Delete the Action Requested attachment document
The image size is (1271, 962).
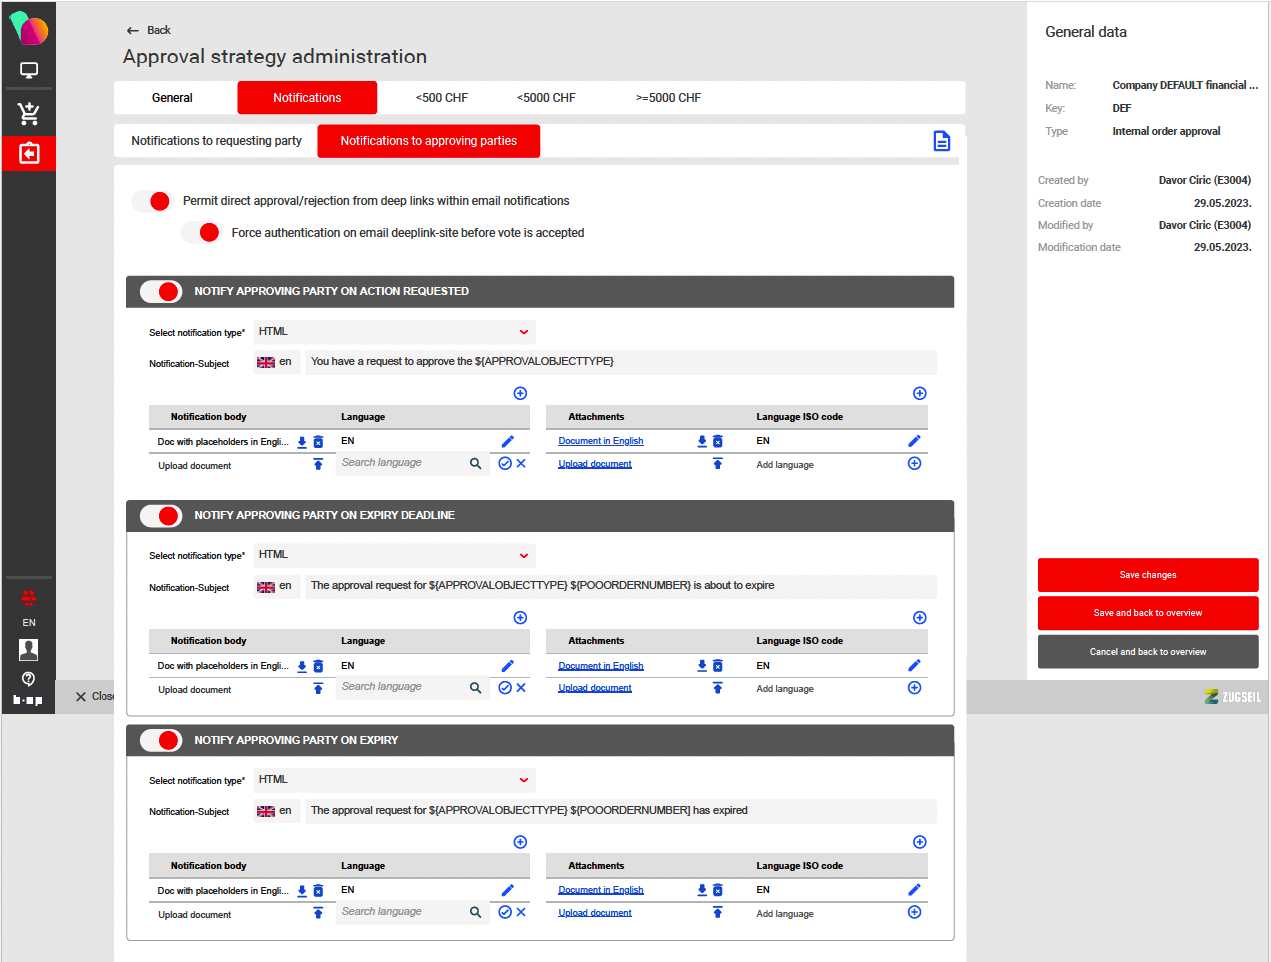pyautogui.click(x=717, y=441)
